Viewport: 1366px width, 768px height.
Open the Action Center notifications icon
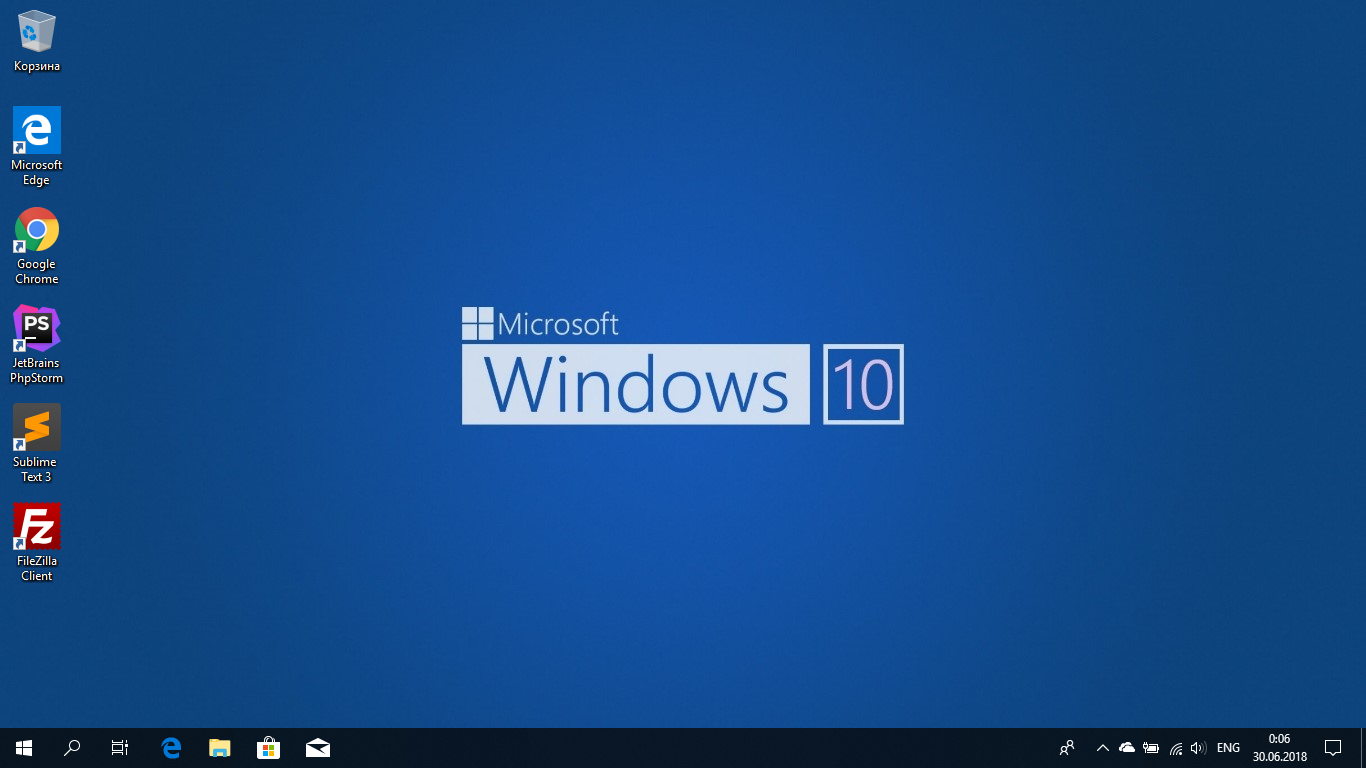tap(1333, 747)
